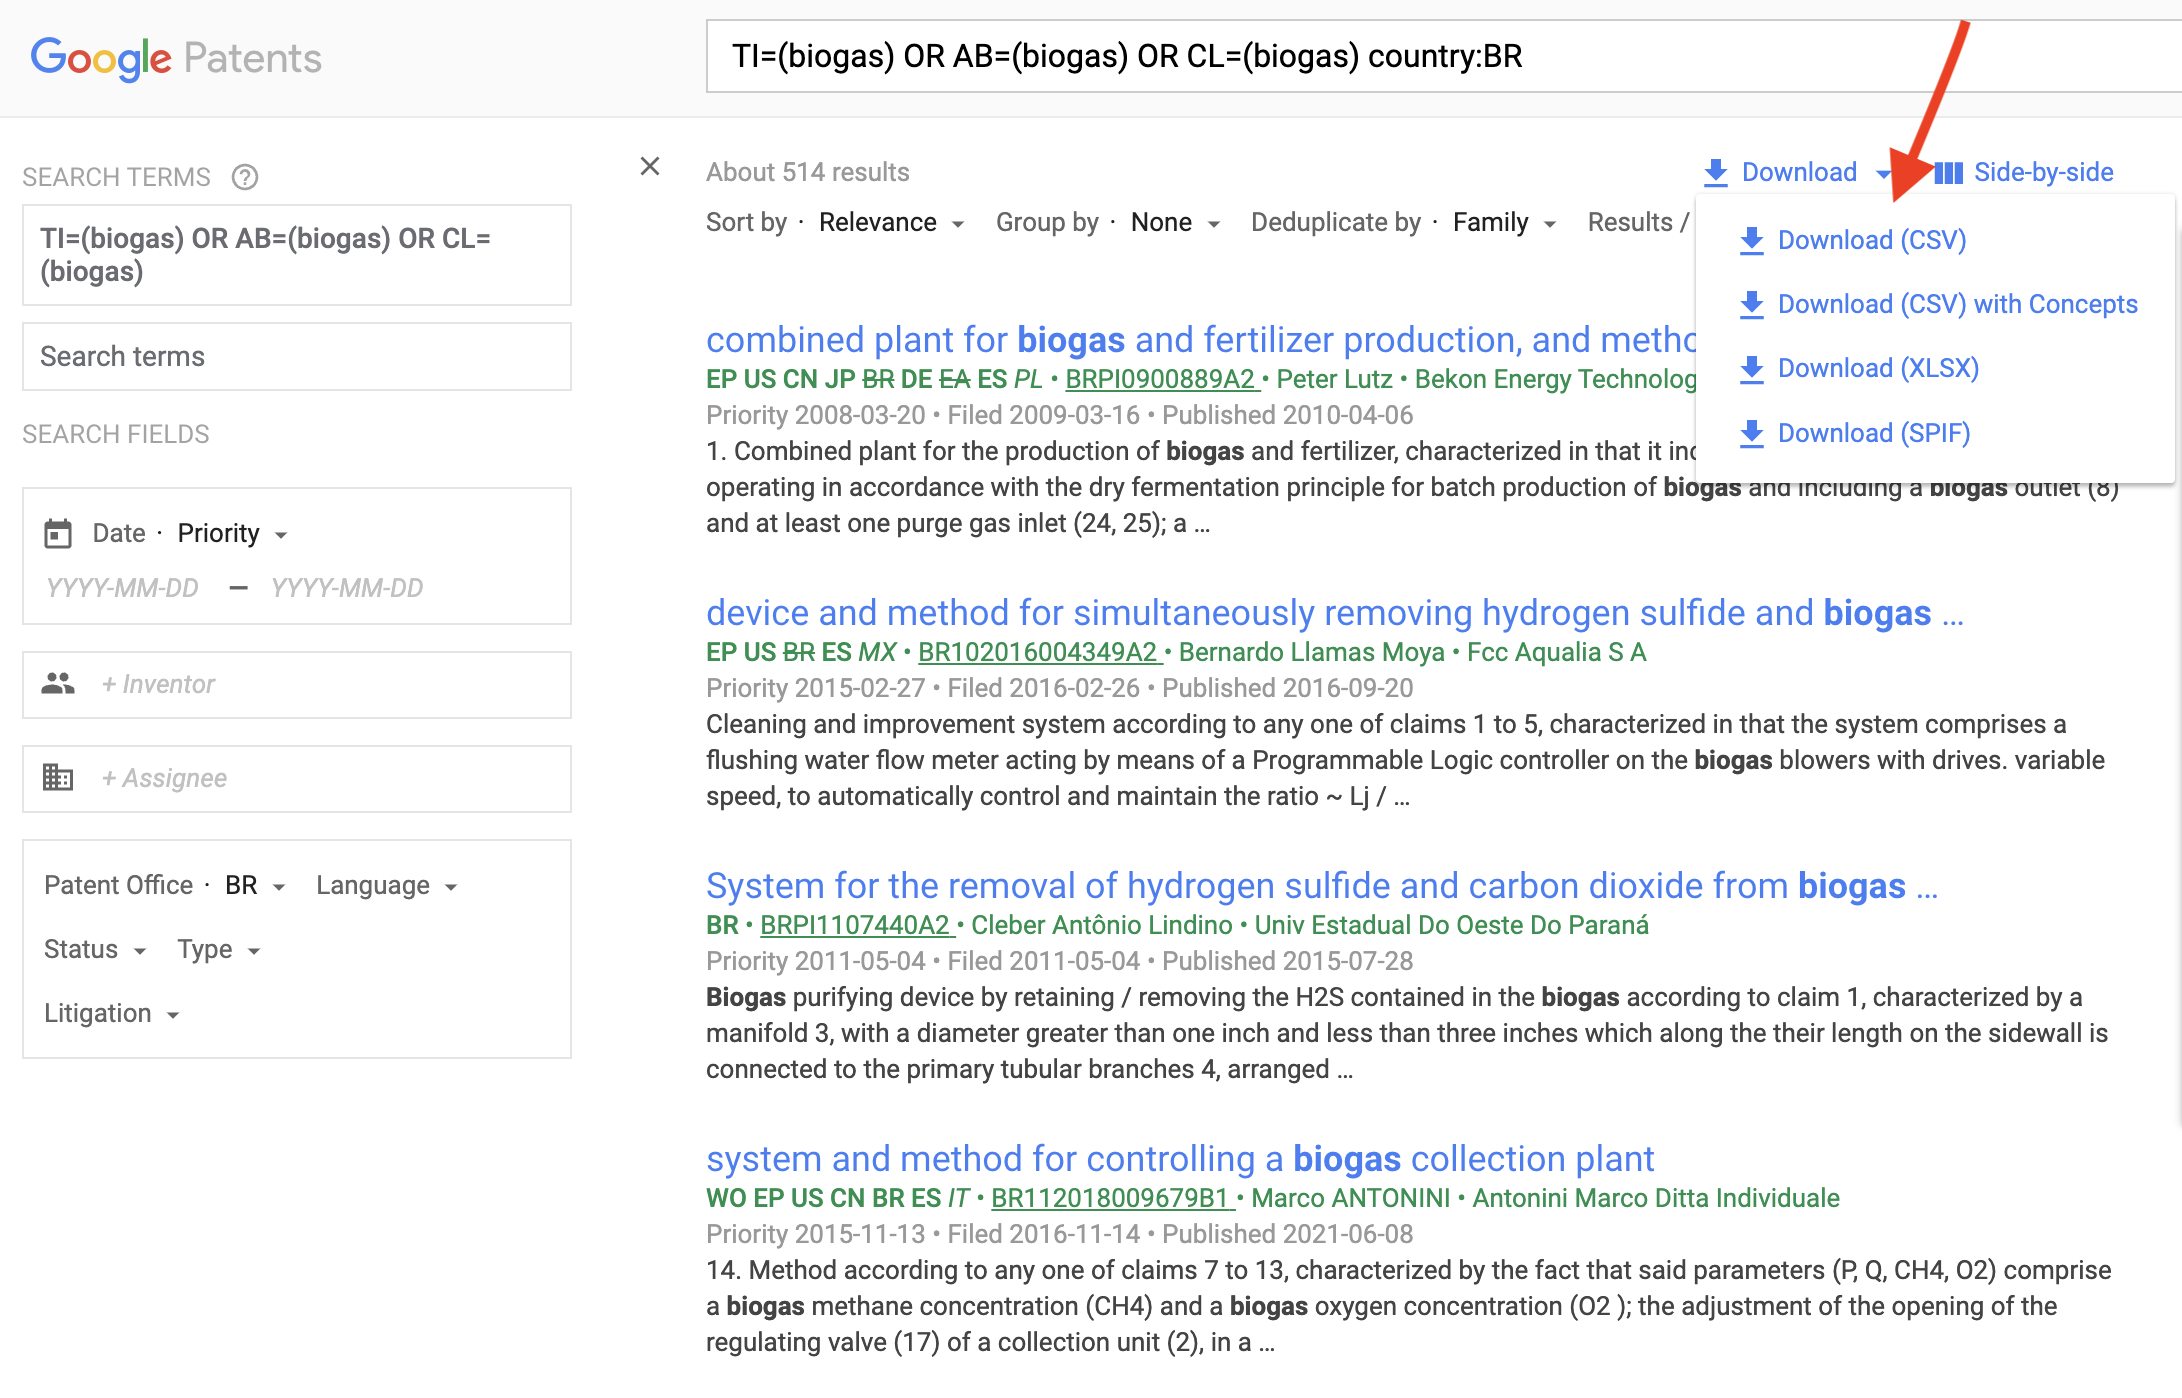Choose Download (CSV) with Concepts option

coord(1957,304)
